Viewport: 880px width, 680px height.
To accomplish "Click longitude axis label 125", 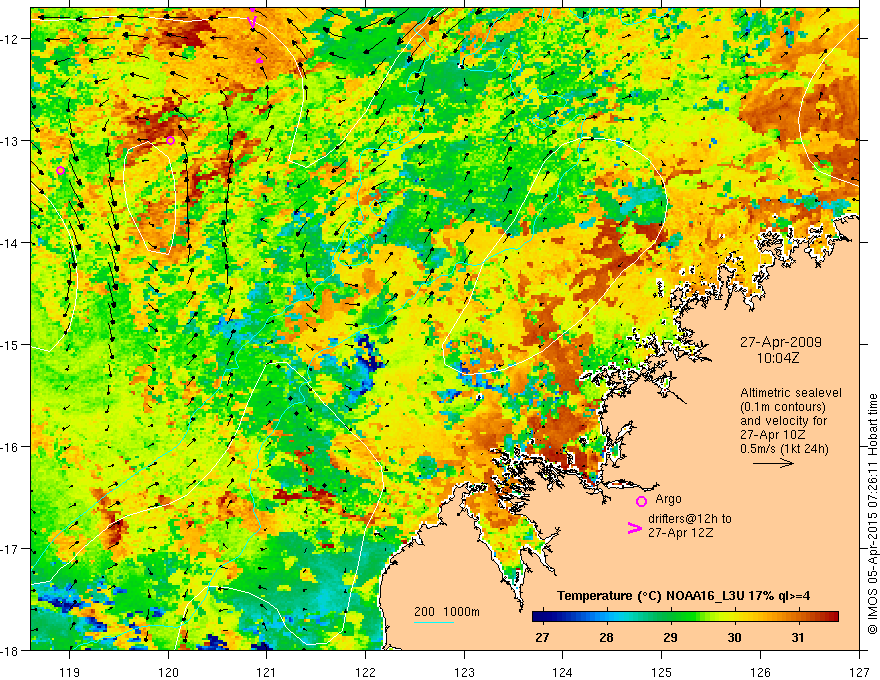I will tap(662, 672).
